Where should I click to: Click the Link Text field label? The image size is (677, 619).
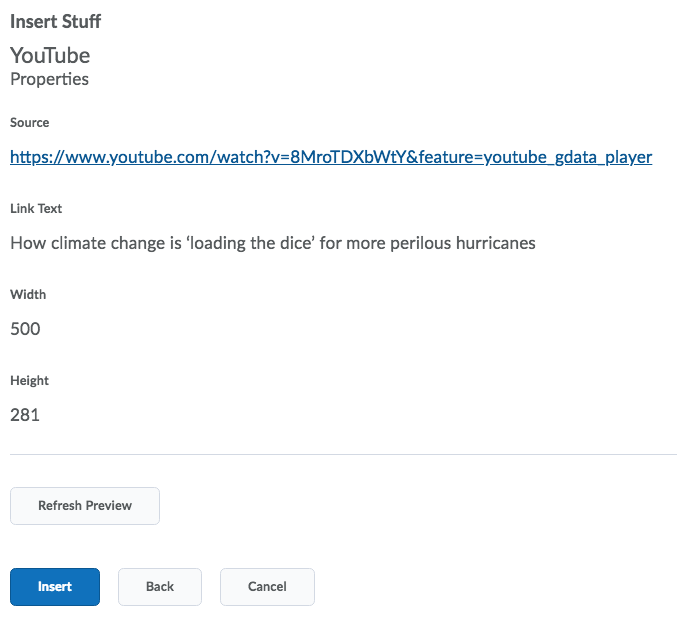coord(36,209)
